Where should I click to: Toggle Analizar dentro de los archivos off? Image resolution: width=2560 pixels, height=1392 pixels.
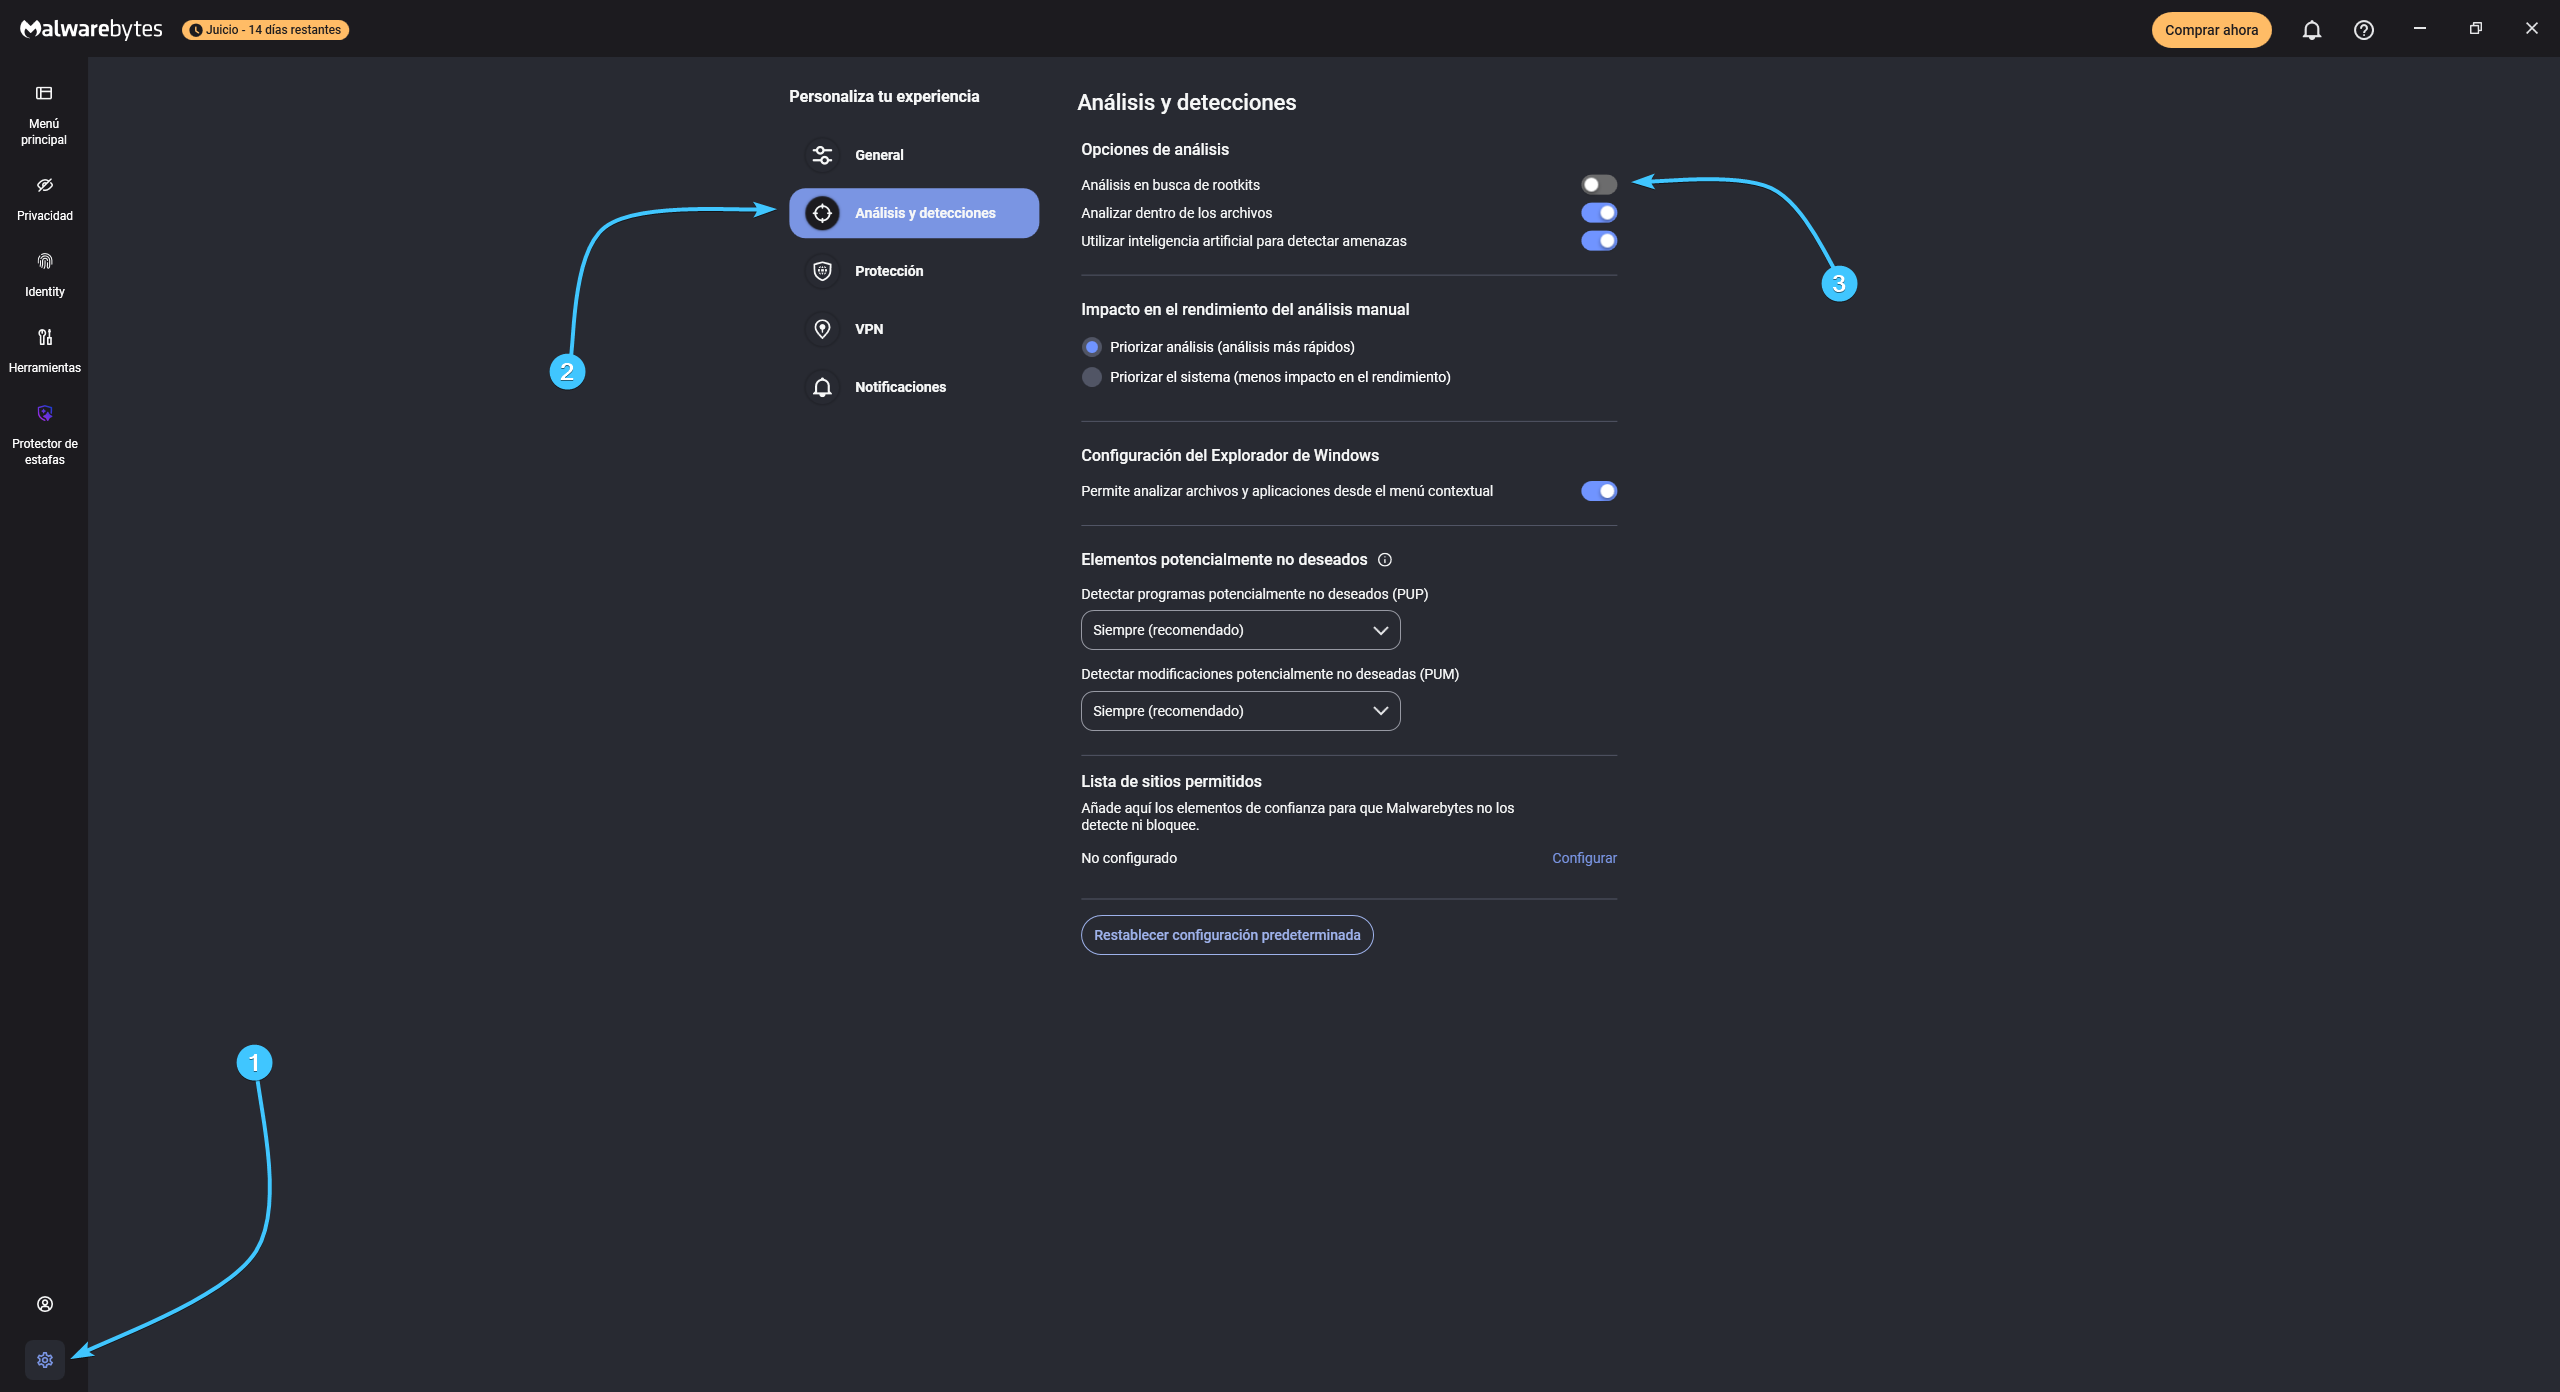coord(1598,213)
